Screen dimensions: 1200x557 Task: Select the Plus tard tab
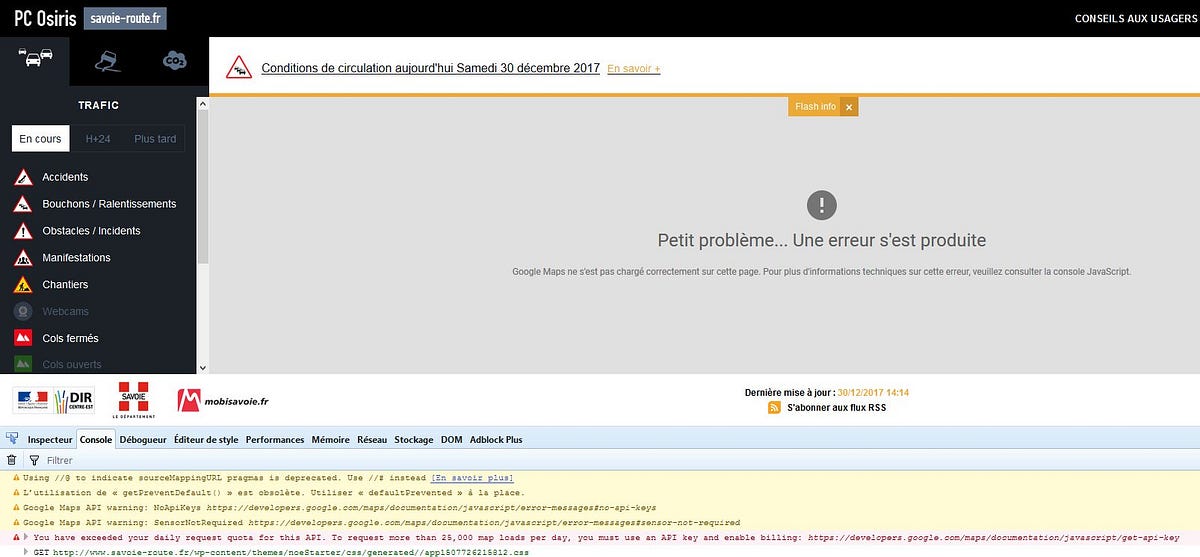[x=155, y=139]
